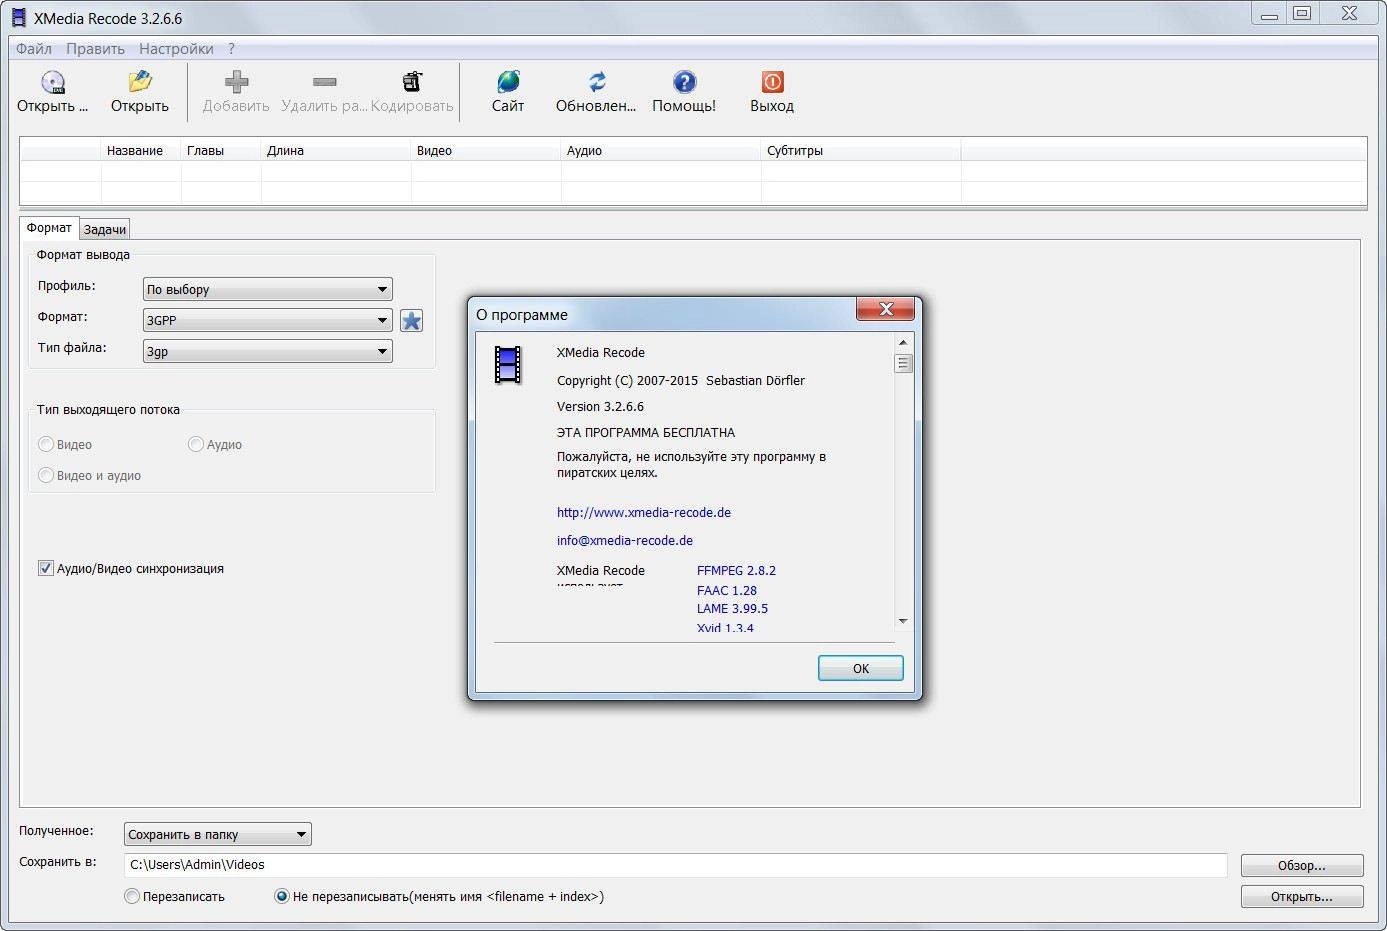The width and height of the screenshot is (1387, 931).
Task: Open help with Помощь question icon
Action: (684, 82)
